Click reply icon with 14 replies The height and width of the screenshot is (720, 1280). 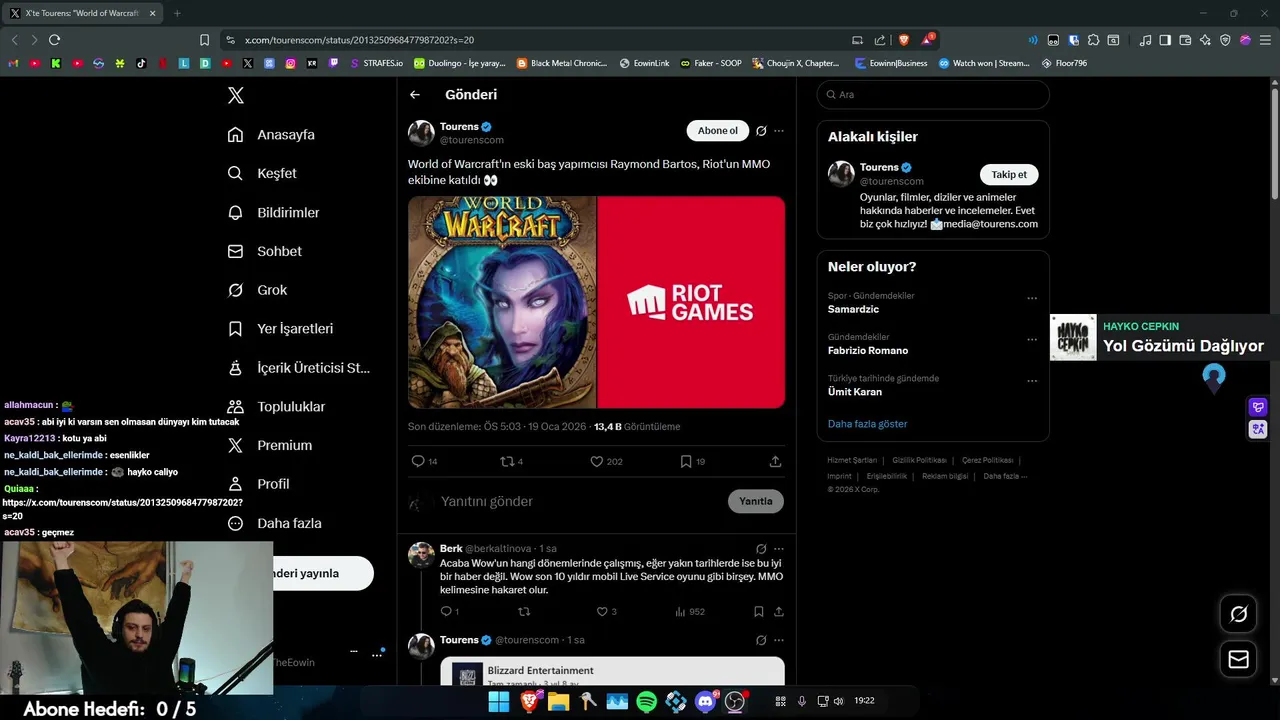point(418,461)
